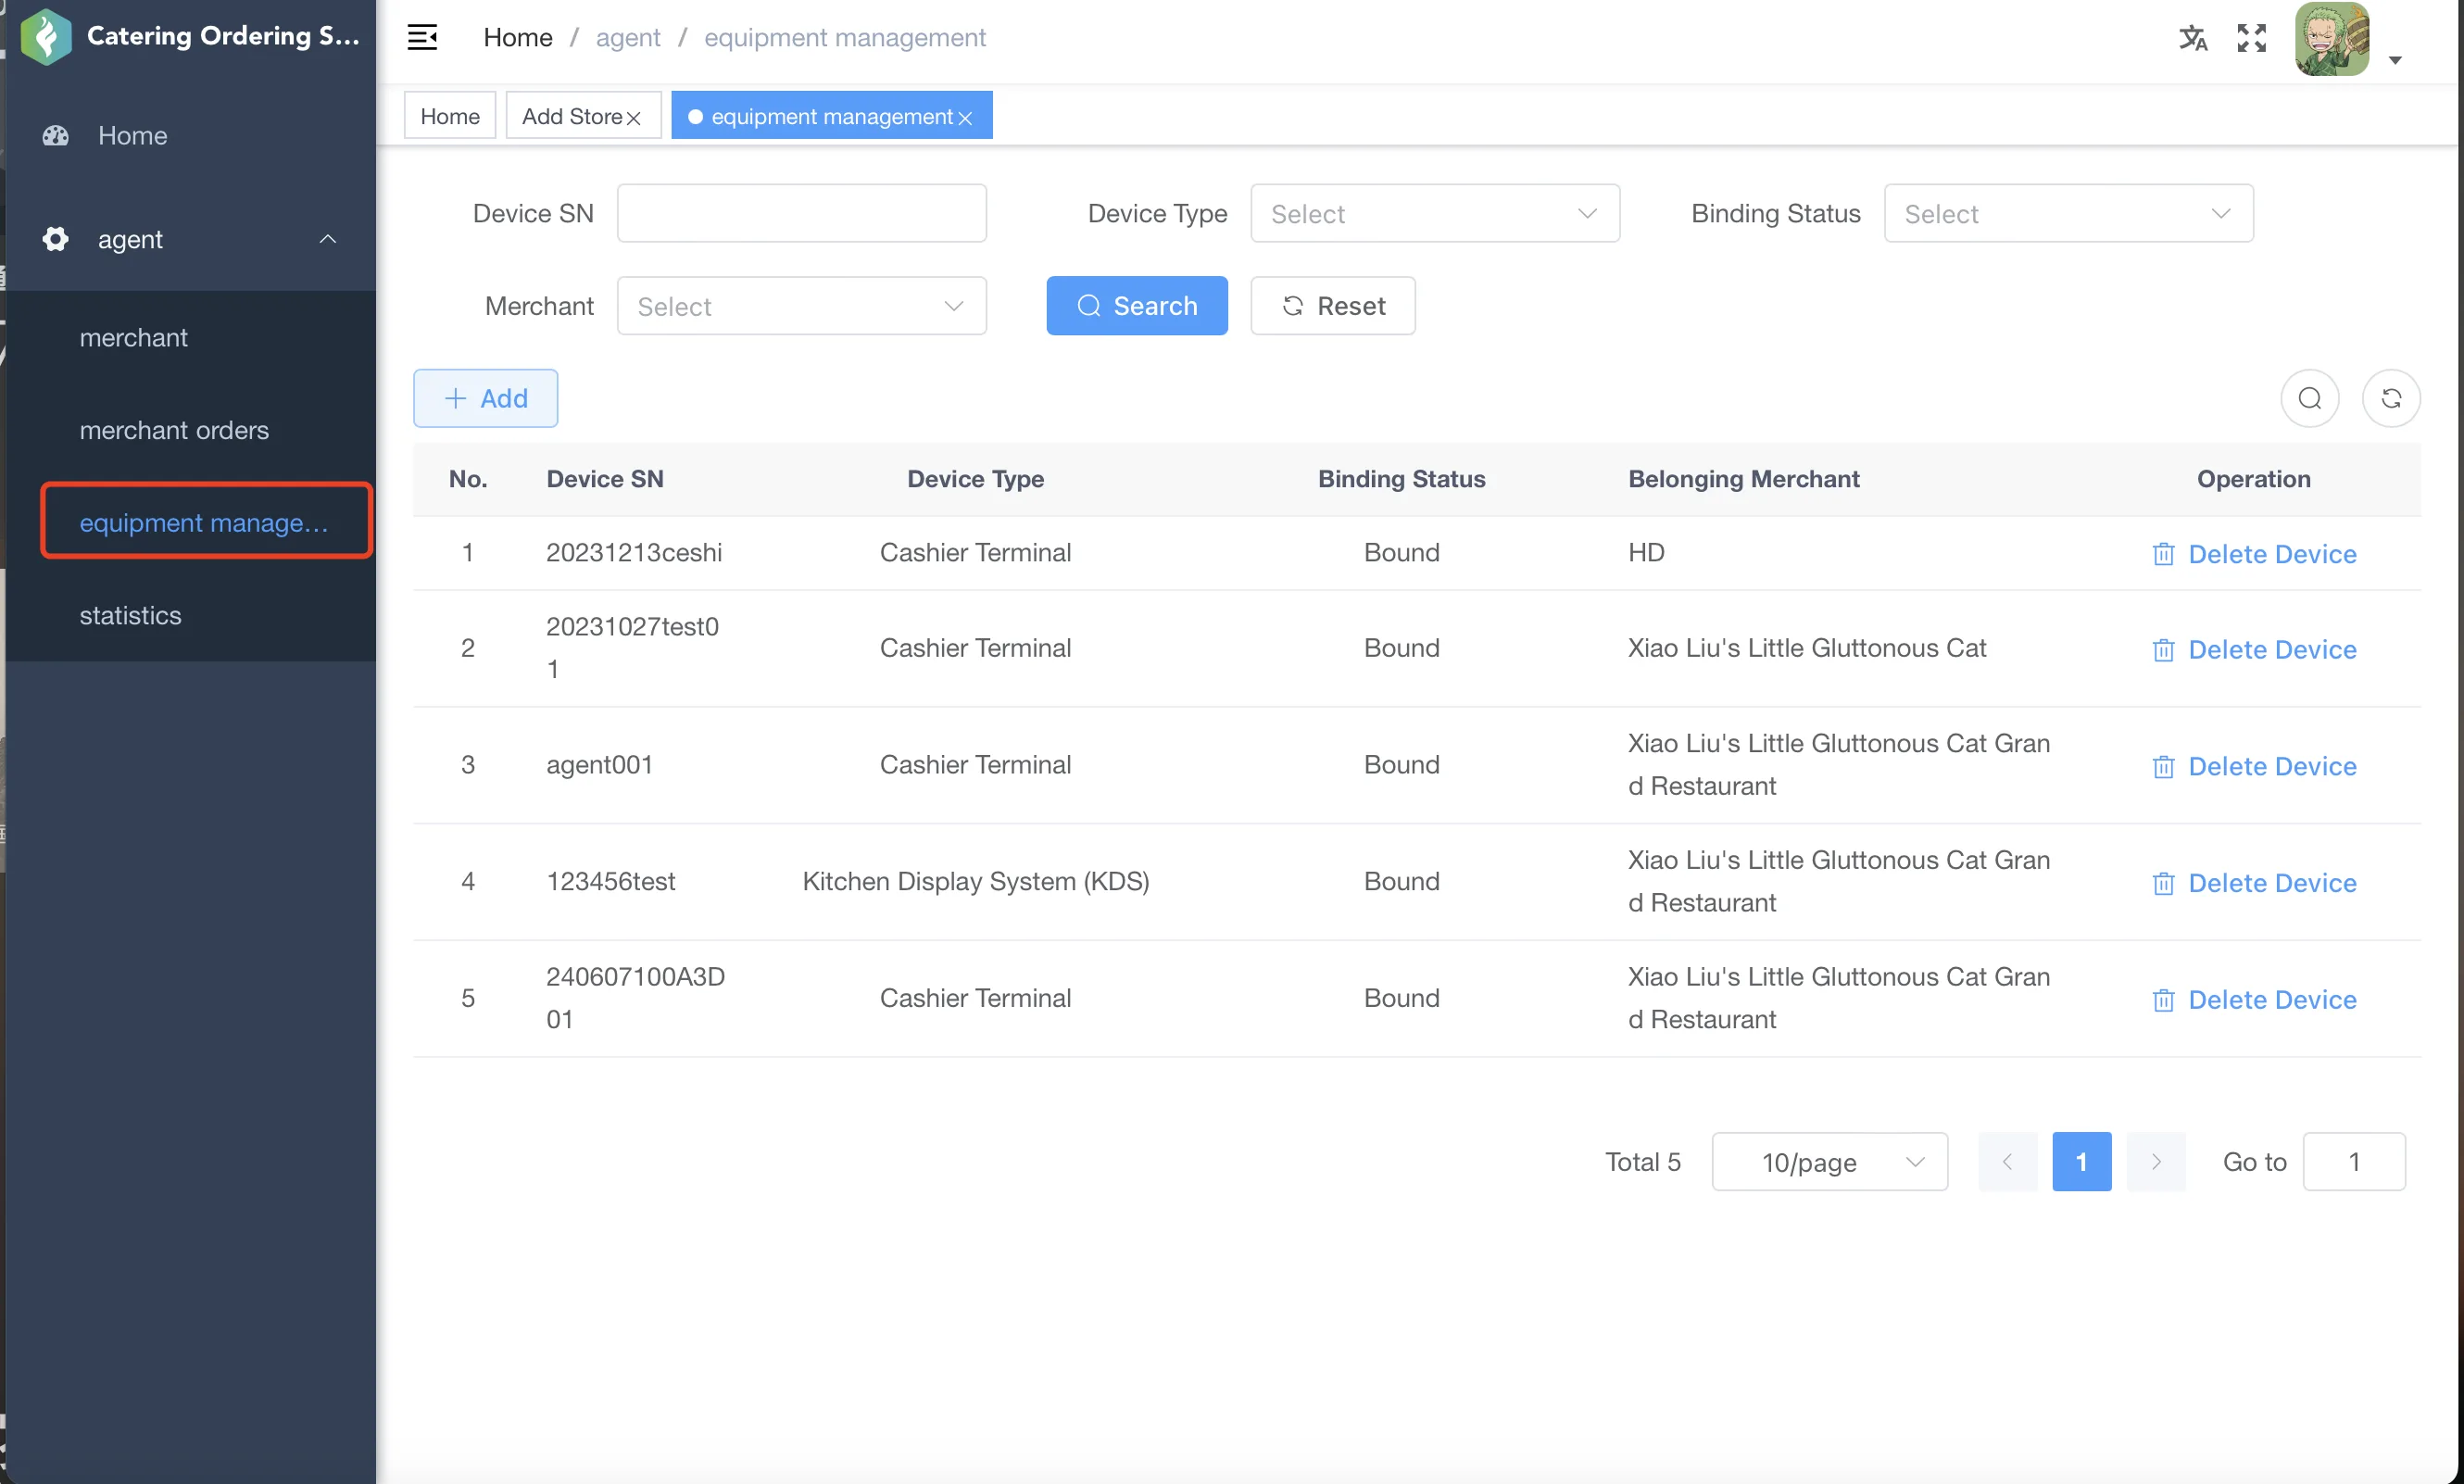Click the Device SN column header
2464x1484 pixels.
(605, 479)
